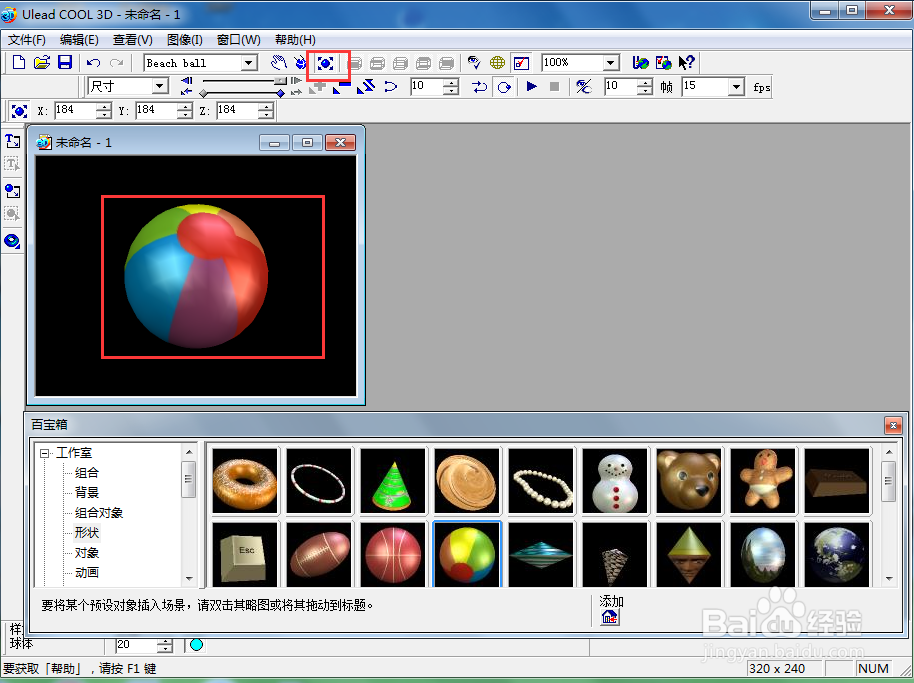The image size is (914, 683).
Task: Select the Move Object hand tool
Action: [x=279, y=62]
